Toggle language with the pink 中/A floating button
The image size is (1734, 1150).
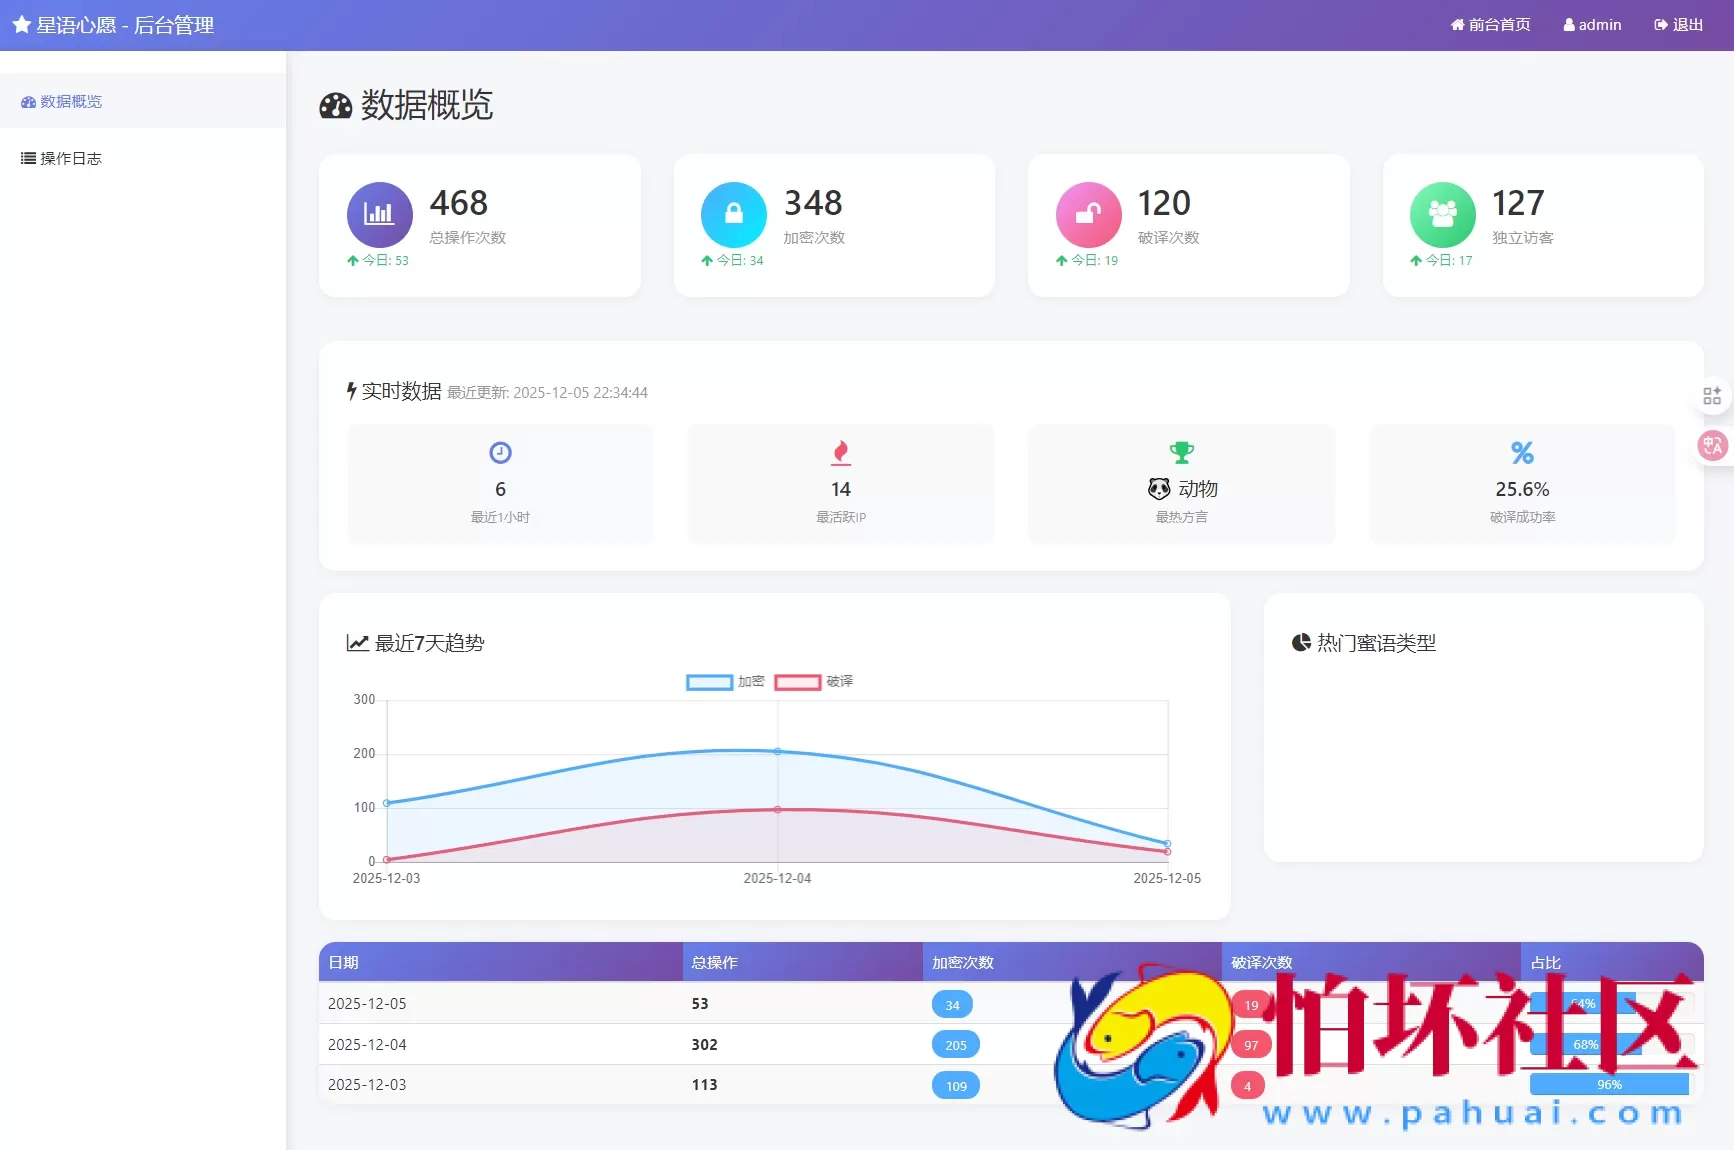coord(1712,446)
